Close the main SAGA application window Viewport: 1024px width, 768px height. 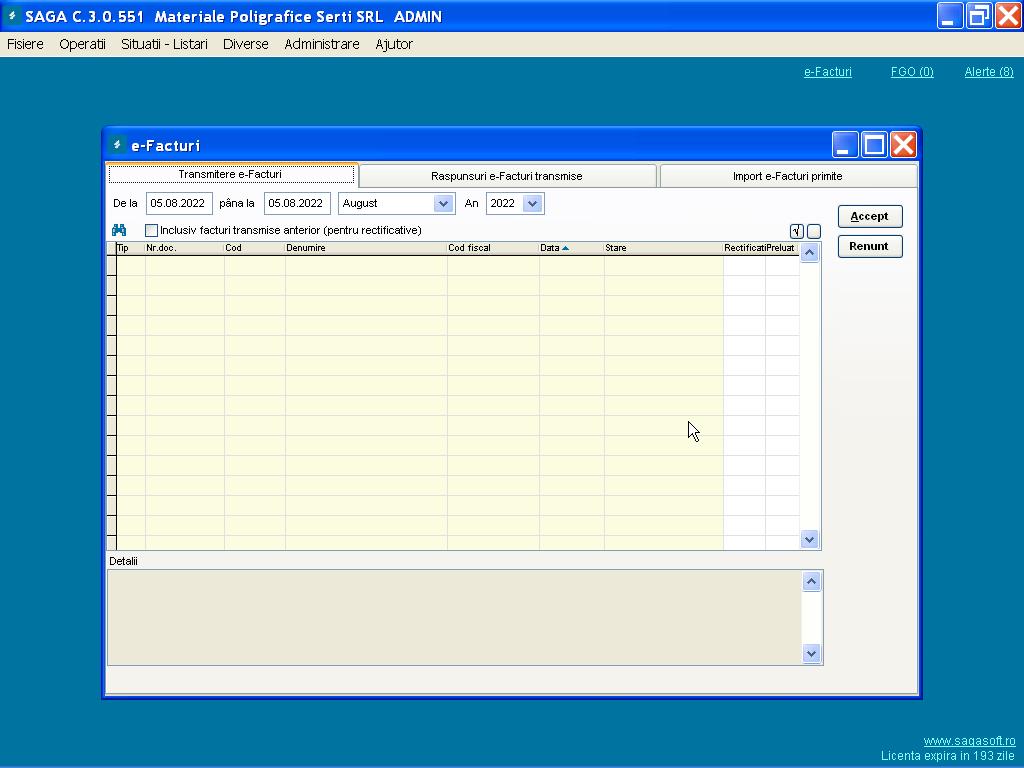coord(1008,16)
